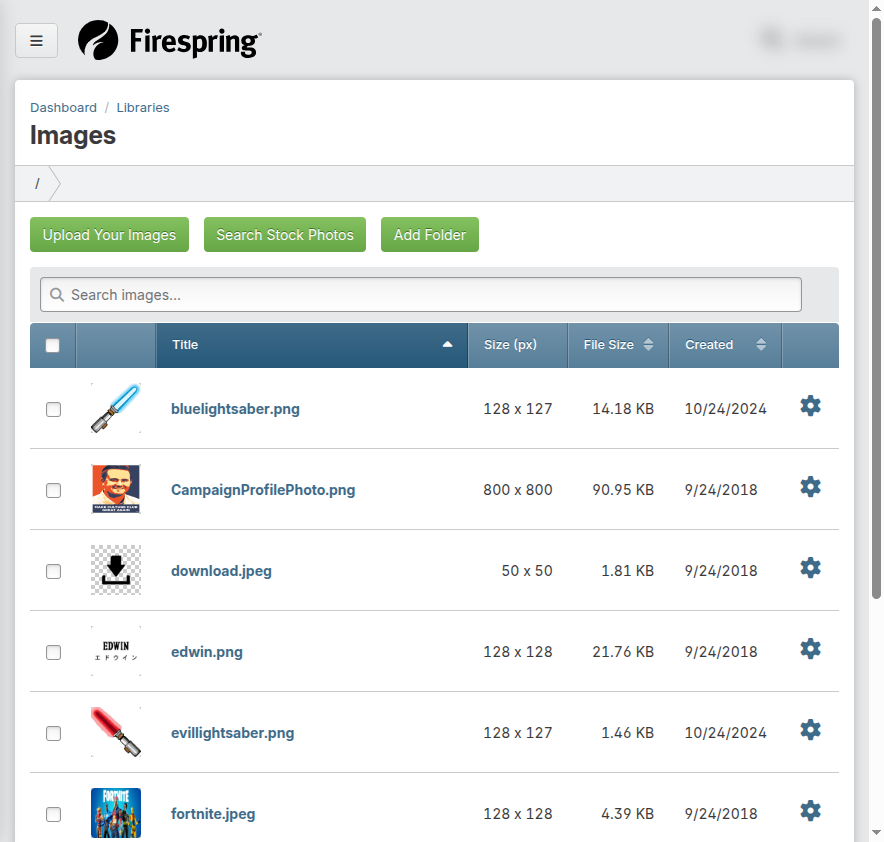Click the 1.81 KB file size cell
Image resolution: width=884 pixels, height=842 pixels.
coord(627,571)
